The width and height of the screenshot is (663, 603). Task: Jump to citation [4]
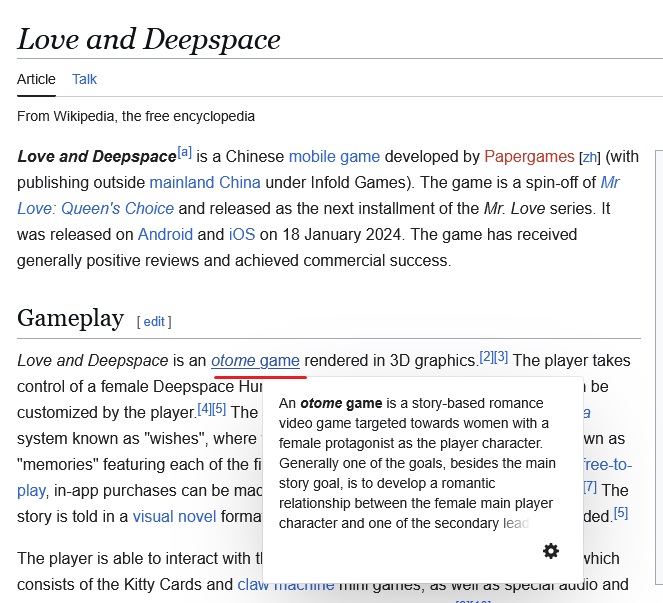[205, 409]
